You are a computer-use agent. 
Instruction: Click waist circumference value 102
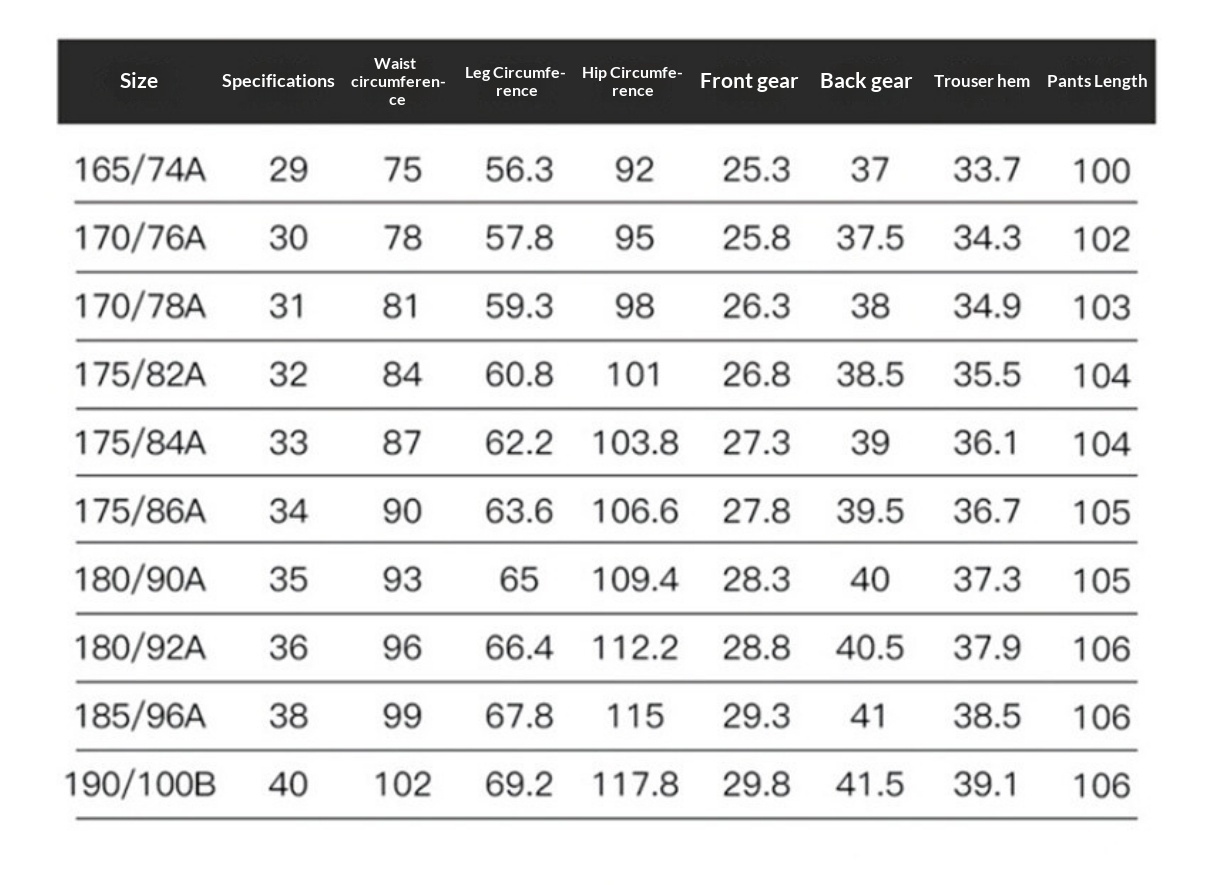[x=402, y=785]
